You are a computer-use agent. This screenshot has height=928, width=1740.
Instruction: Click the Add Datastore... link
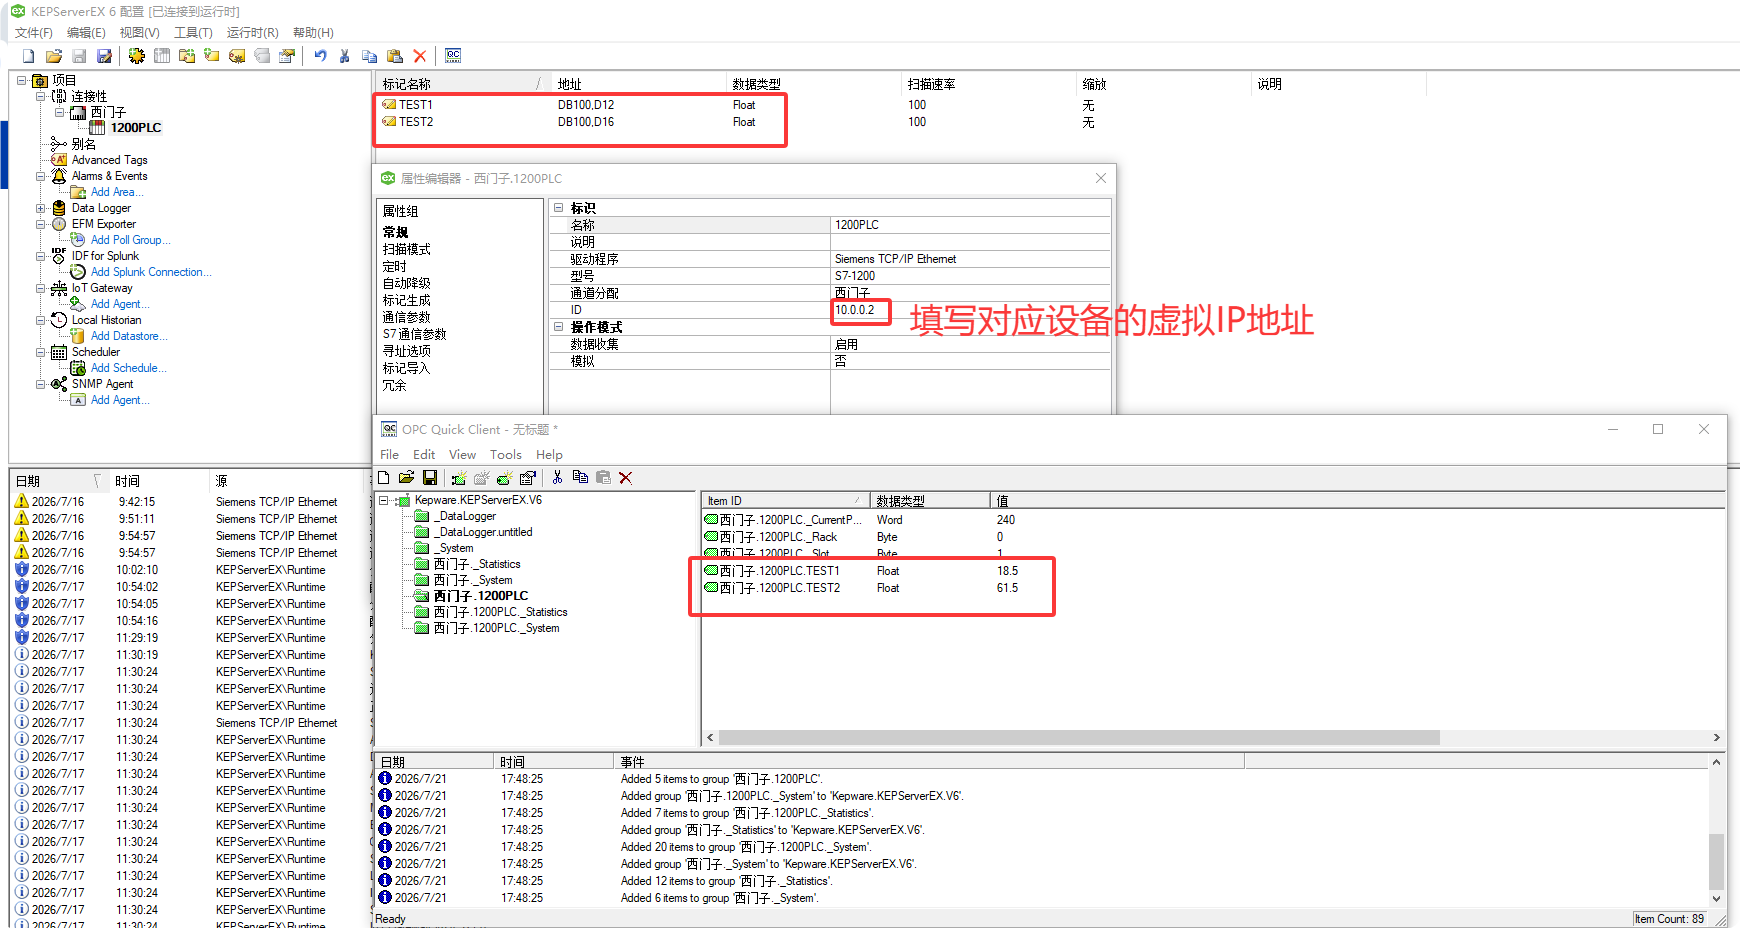point(129,336)
